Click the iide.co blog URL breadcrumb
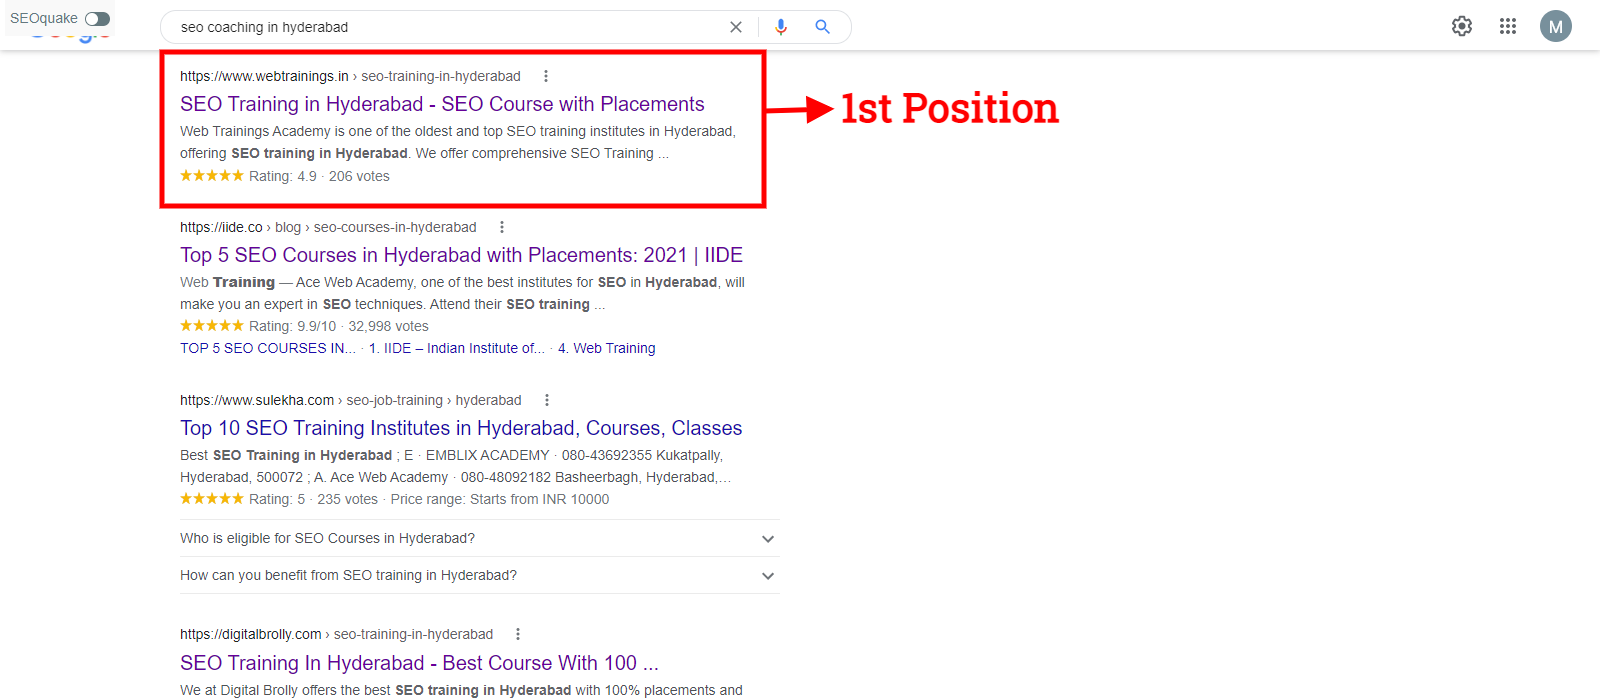Image resolution: width=1600 pixels, height=700 pixels. pos(328,227)
